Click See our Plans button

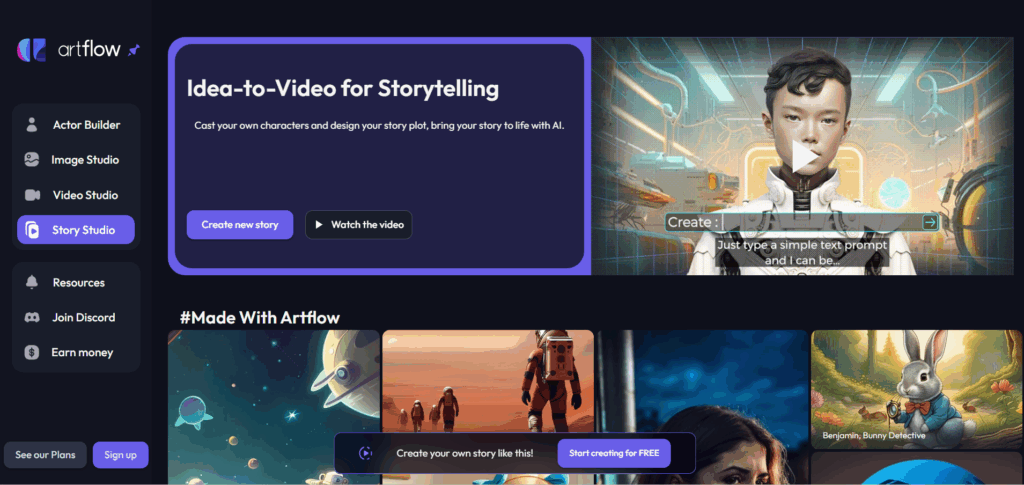(x=45, y=455)
